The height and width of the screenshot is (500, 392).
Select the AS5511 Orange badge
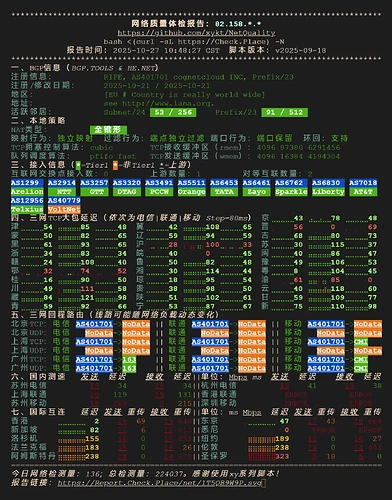click(191, 187)
